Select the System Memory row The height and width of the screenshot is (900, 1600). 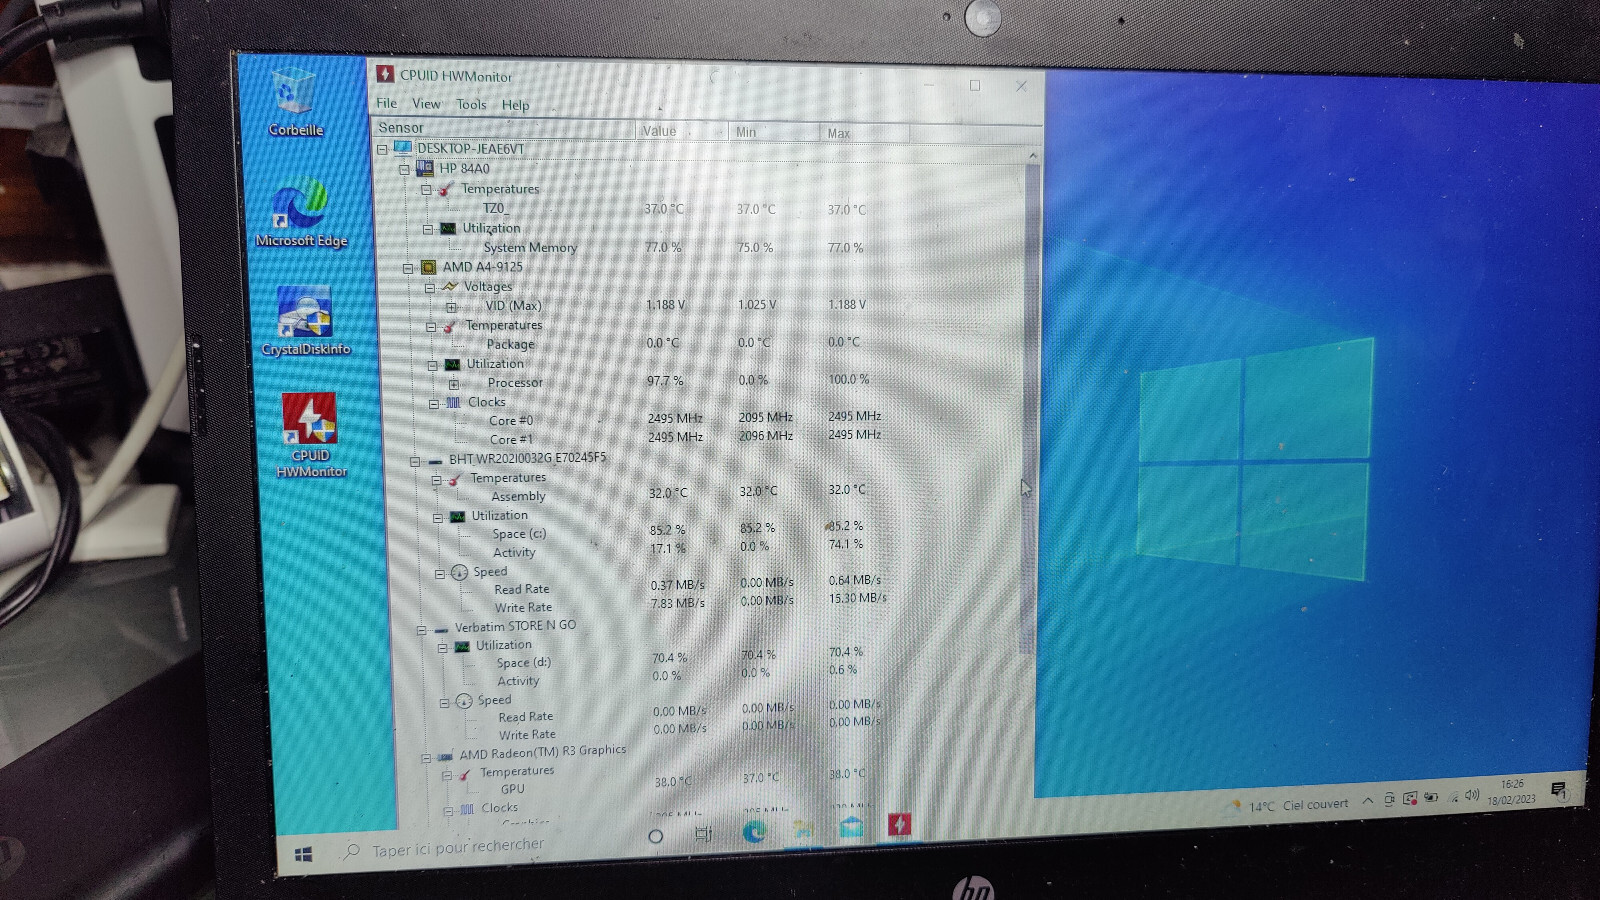pyautogui.click(x=530, y=248)
